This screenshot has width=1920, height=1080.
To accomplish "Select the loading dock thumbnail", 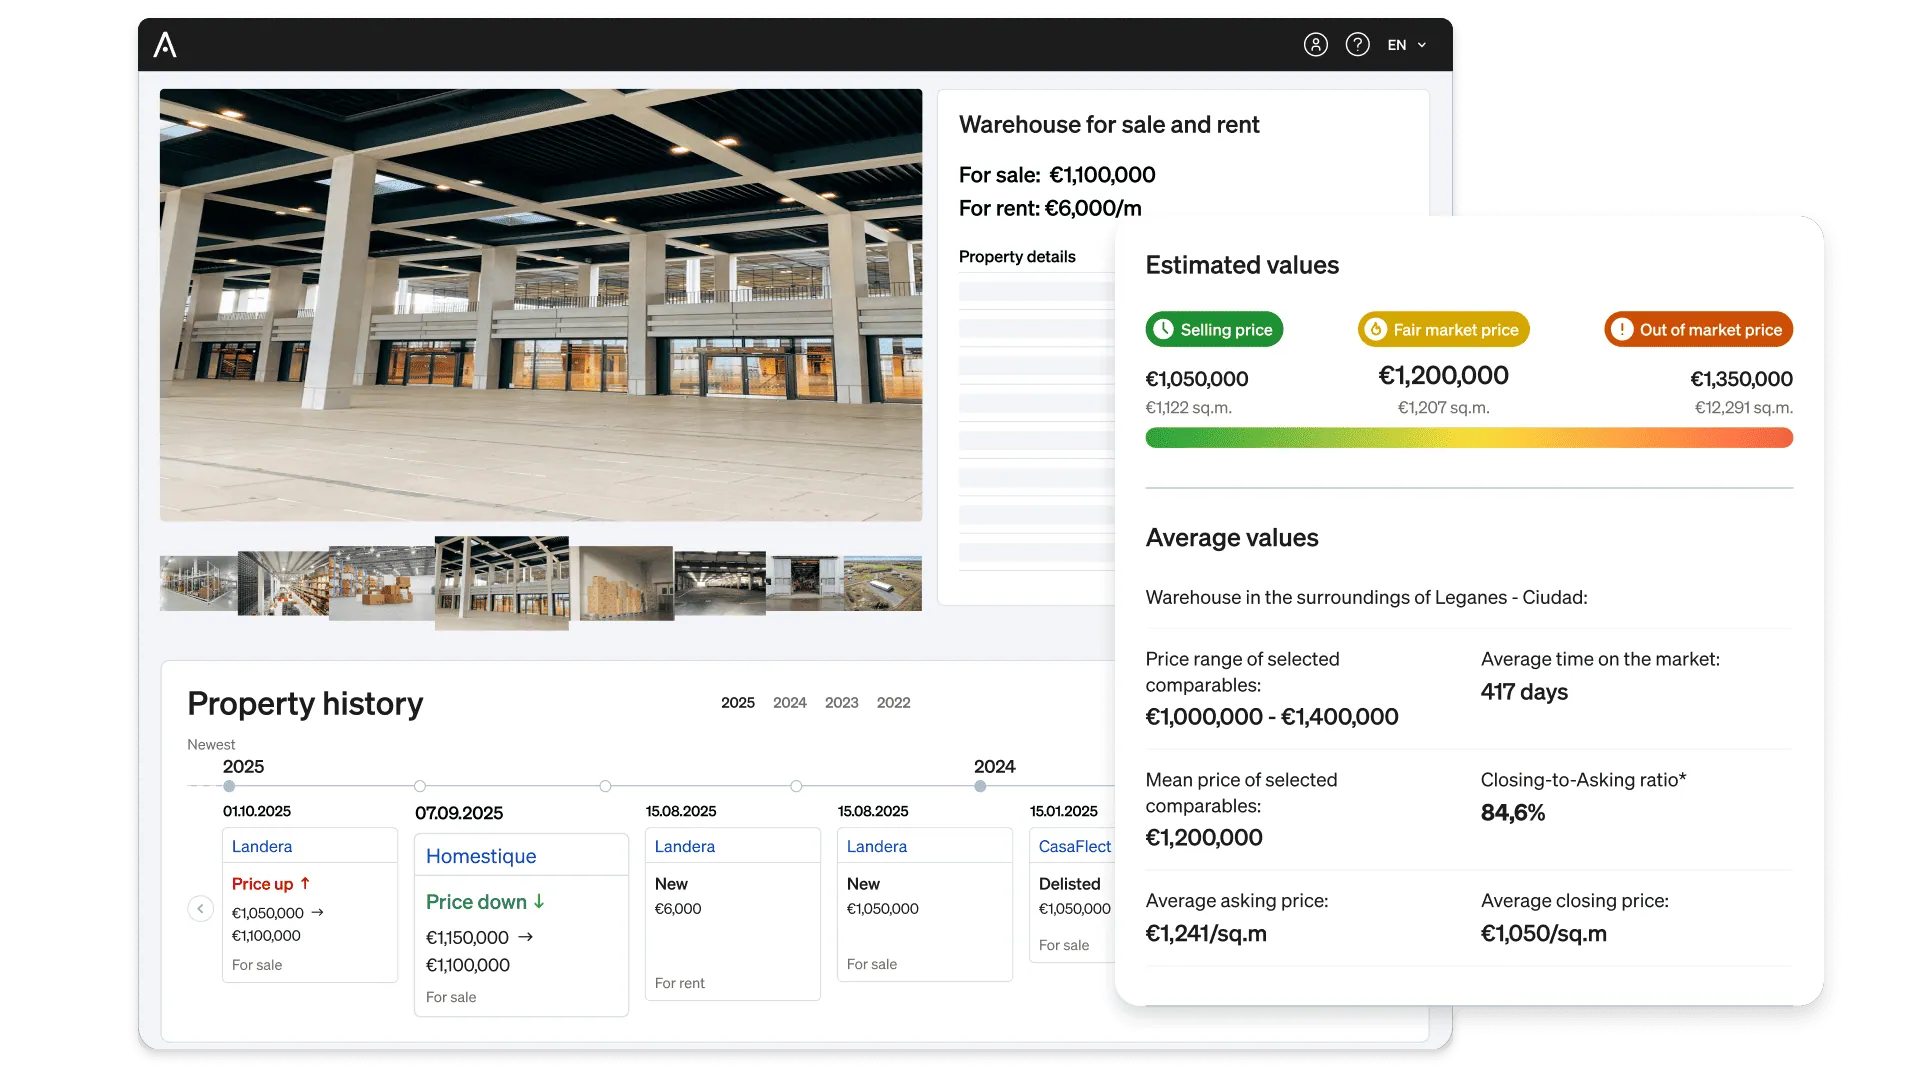I will 805,583.
